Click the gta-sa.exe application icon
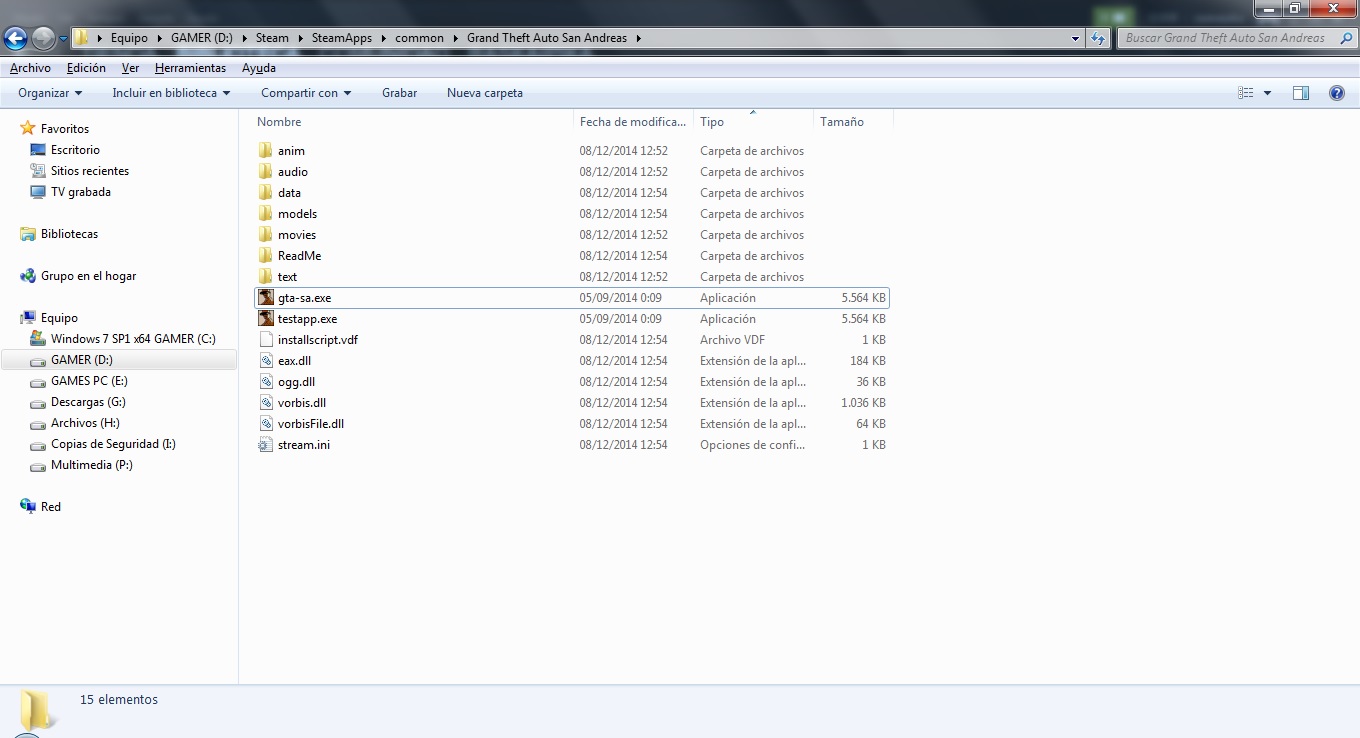 [266, 298]
